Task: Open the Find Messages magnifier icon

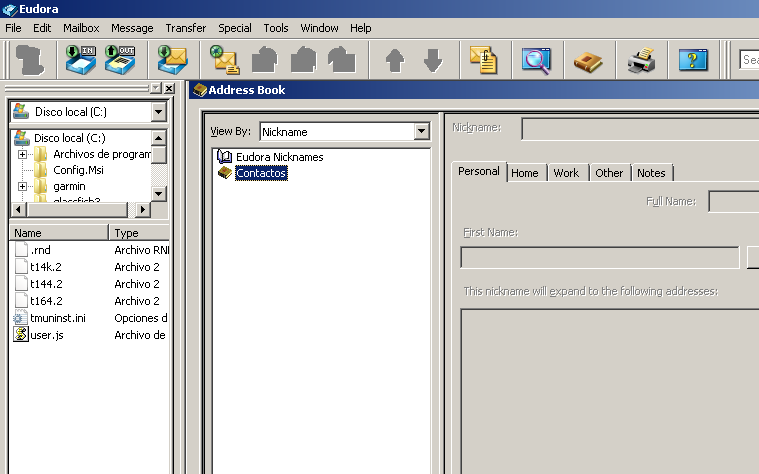Action: [536, 61]
